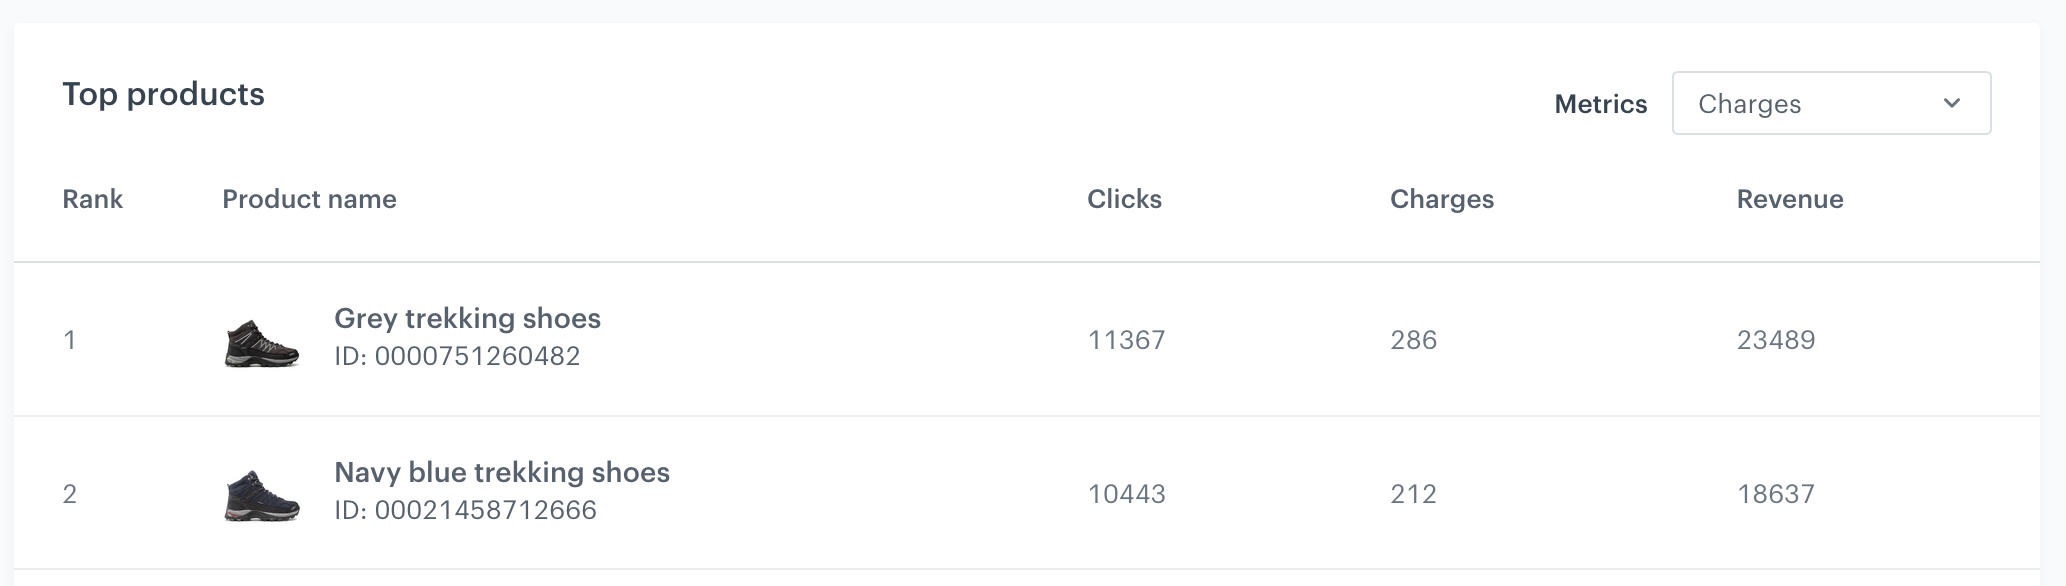Click the 18637 revenue value

point(1775,494)
